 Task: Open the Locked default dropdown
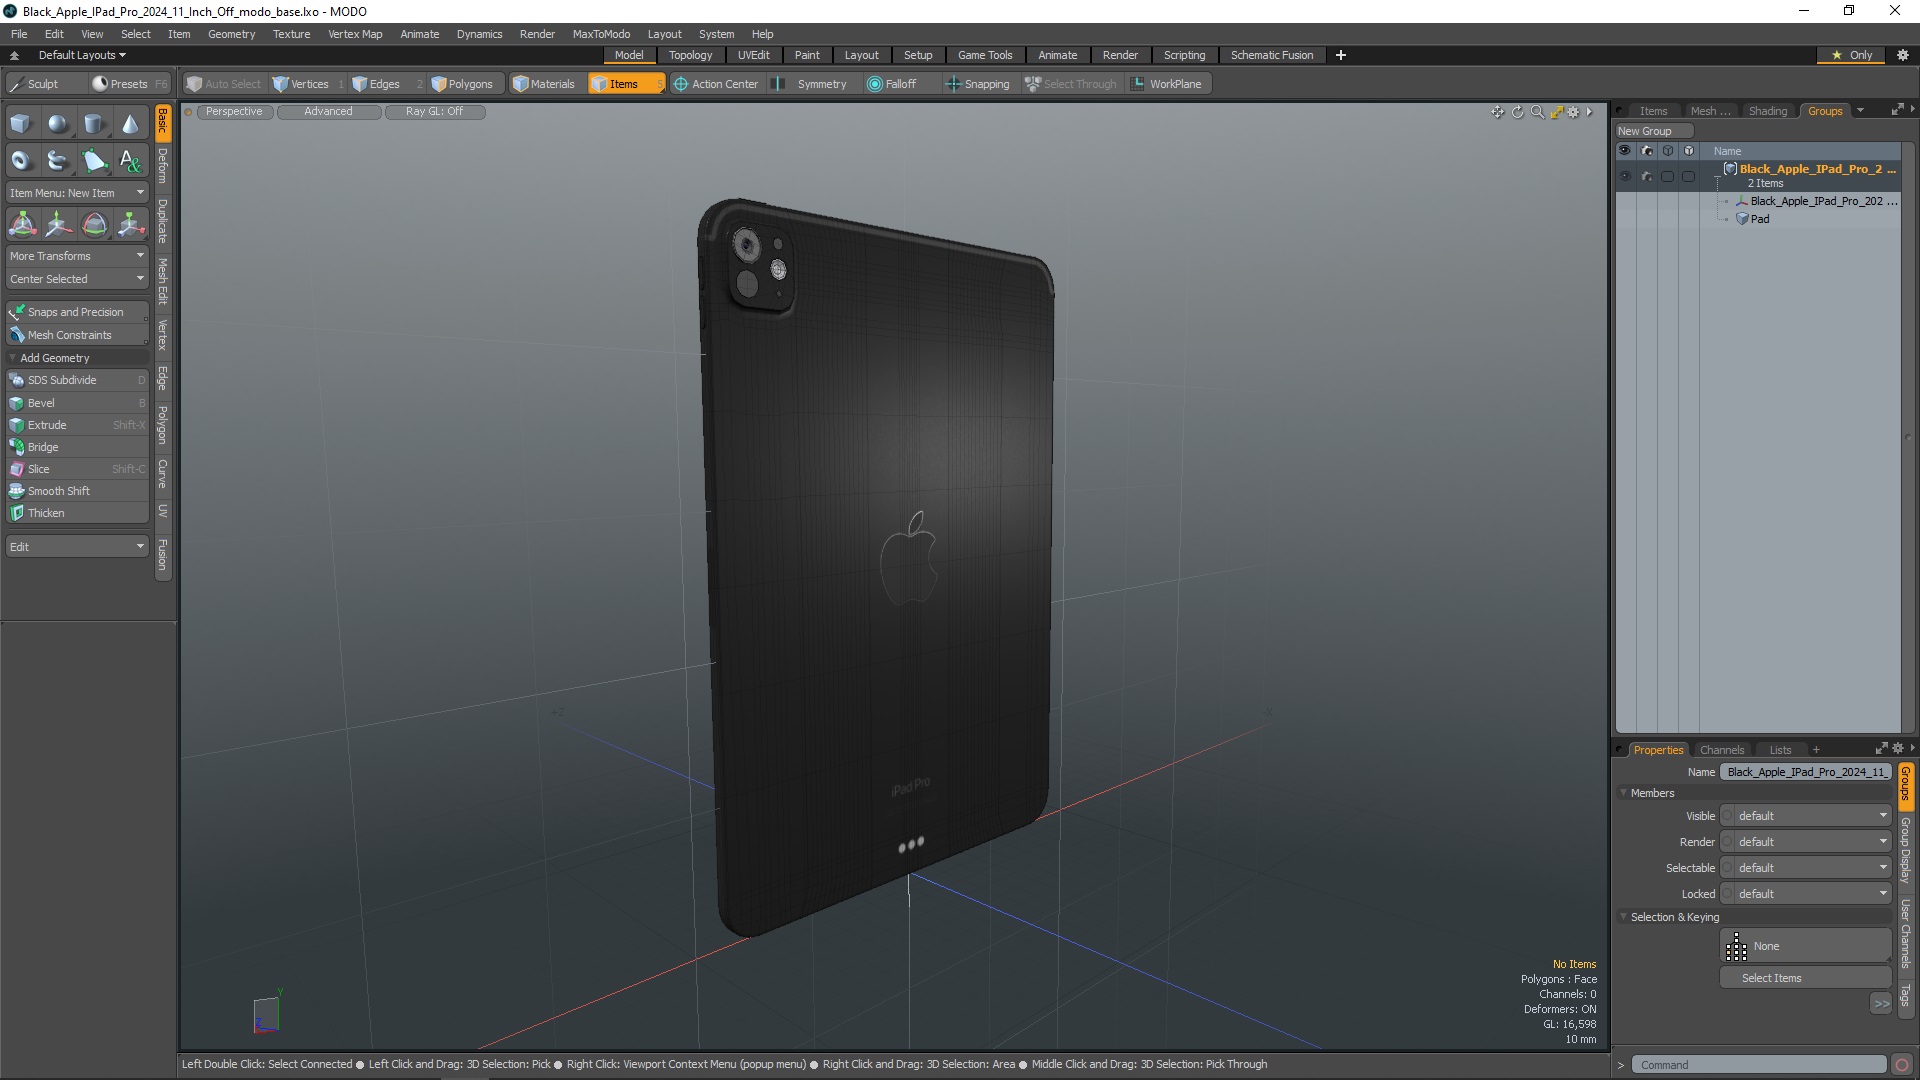coord(1812,894)
